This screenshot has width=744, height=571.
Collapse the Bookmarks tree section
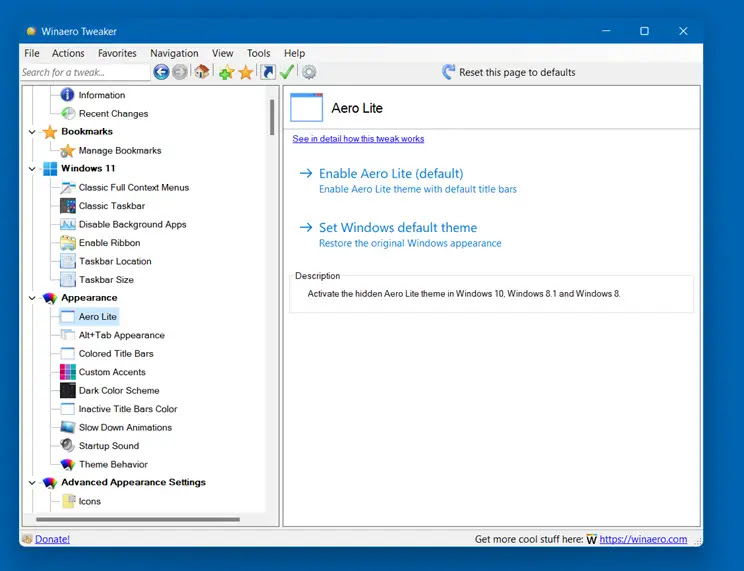[x=32, y=132]
